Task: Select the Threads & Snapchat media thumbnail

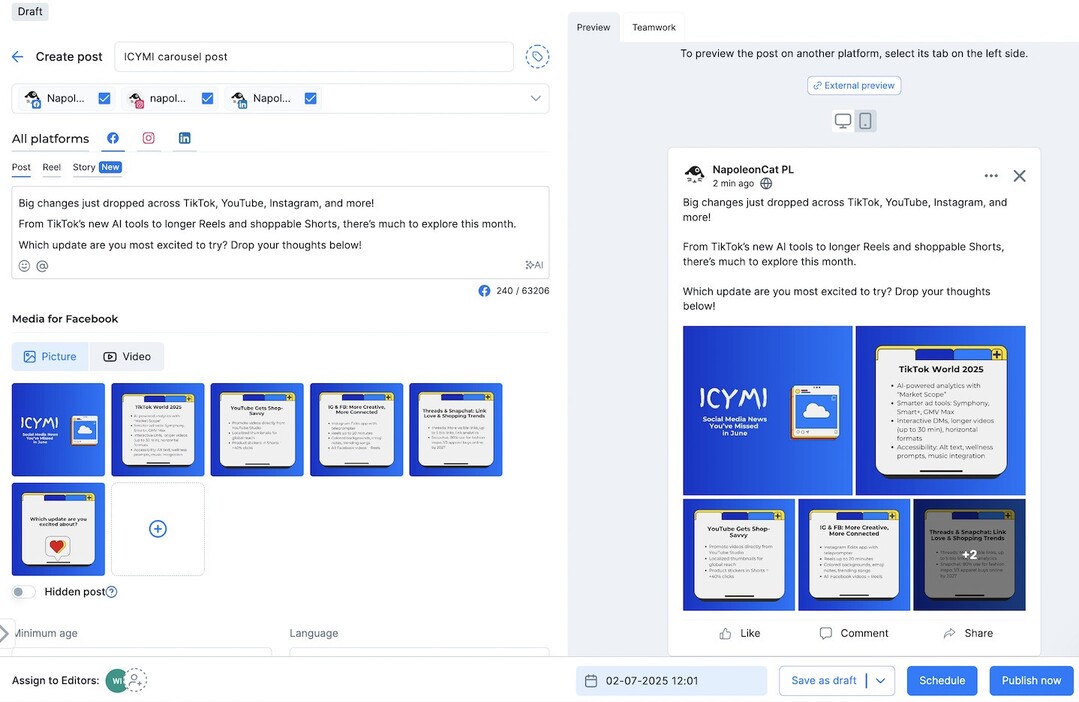Action: pos(456,429)
